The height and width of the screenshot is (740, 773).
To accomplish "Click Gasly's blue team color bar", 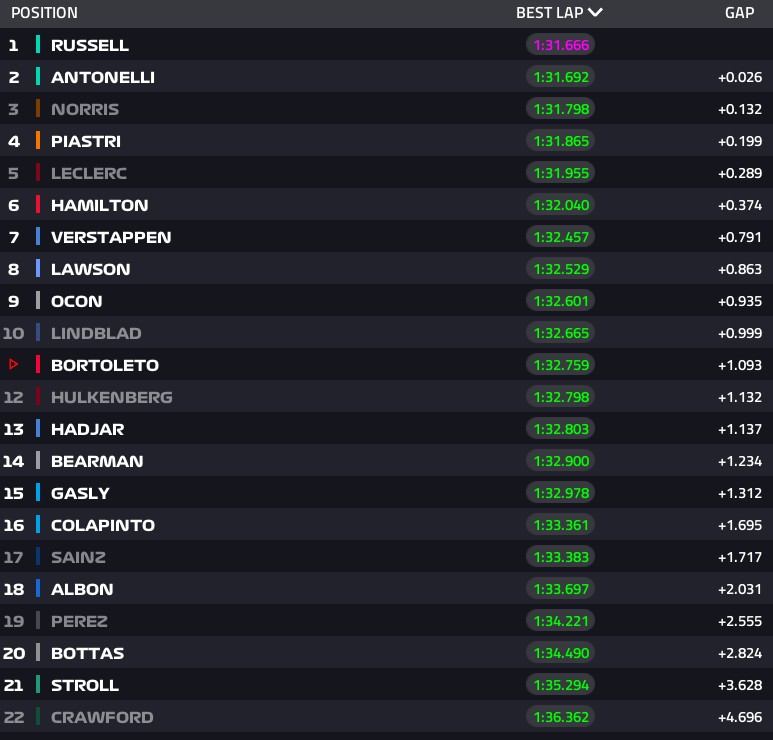I will [37, 493].
